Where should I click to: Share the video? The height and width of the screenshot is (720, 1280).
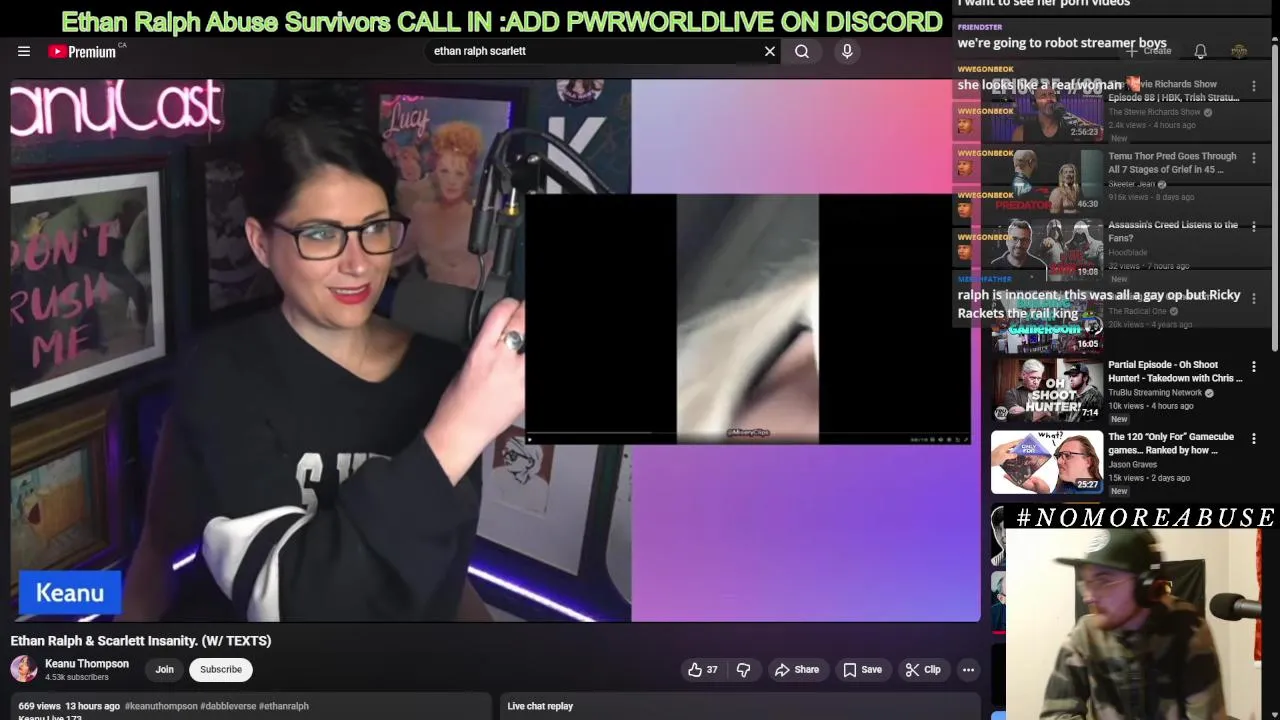tap(797, 670)
